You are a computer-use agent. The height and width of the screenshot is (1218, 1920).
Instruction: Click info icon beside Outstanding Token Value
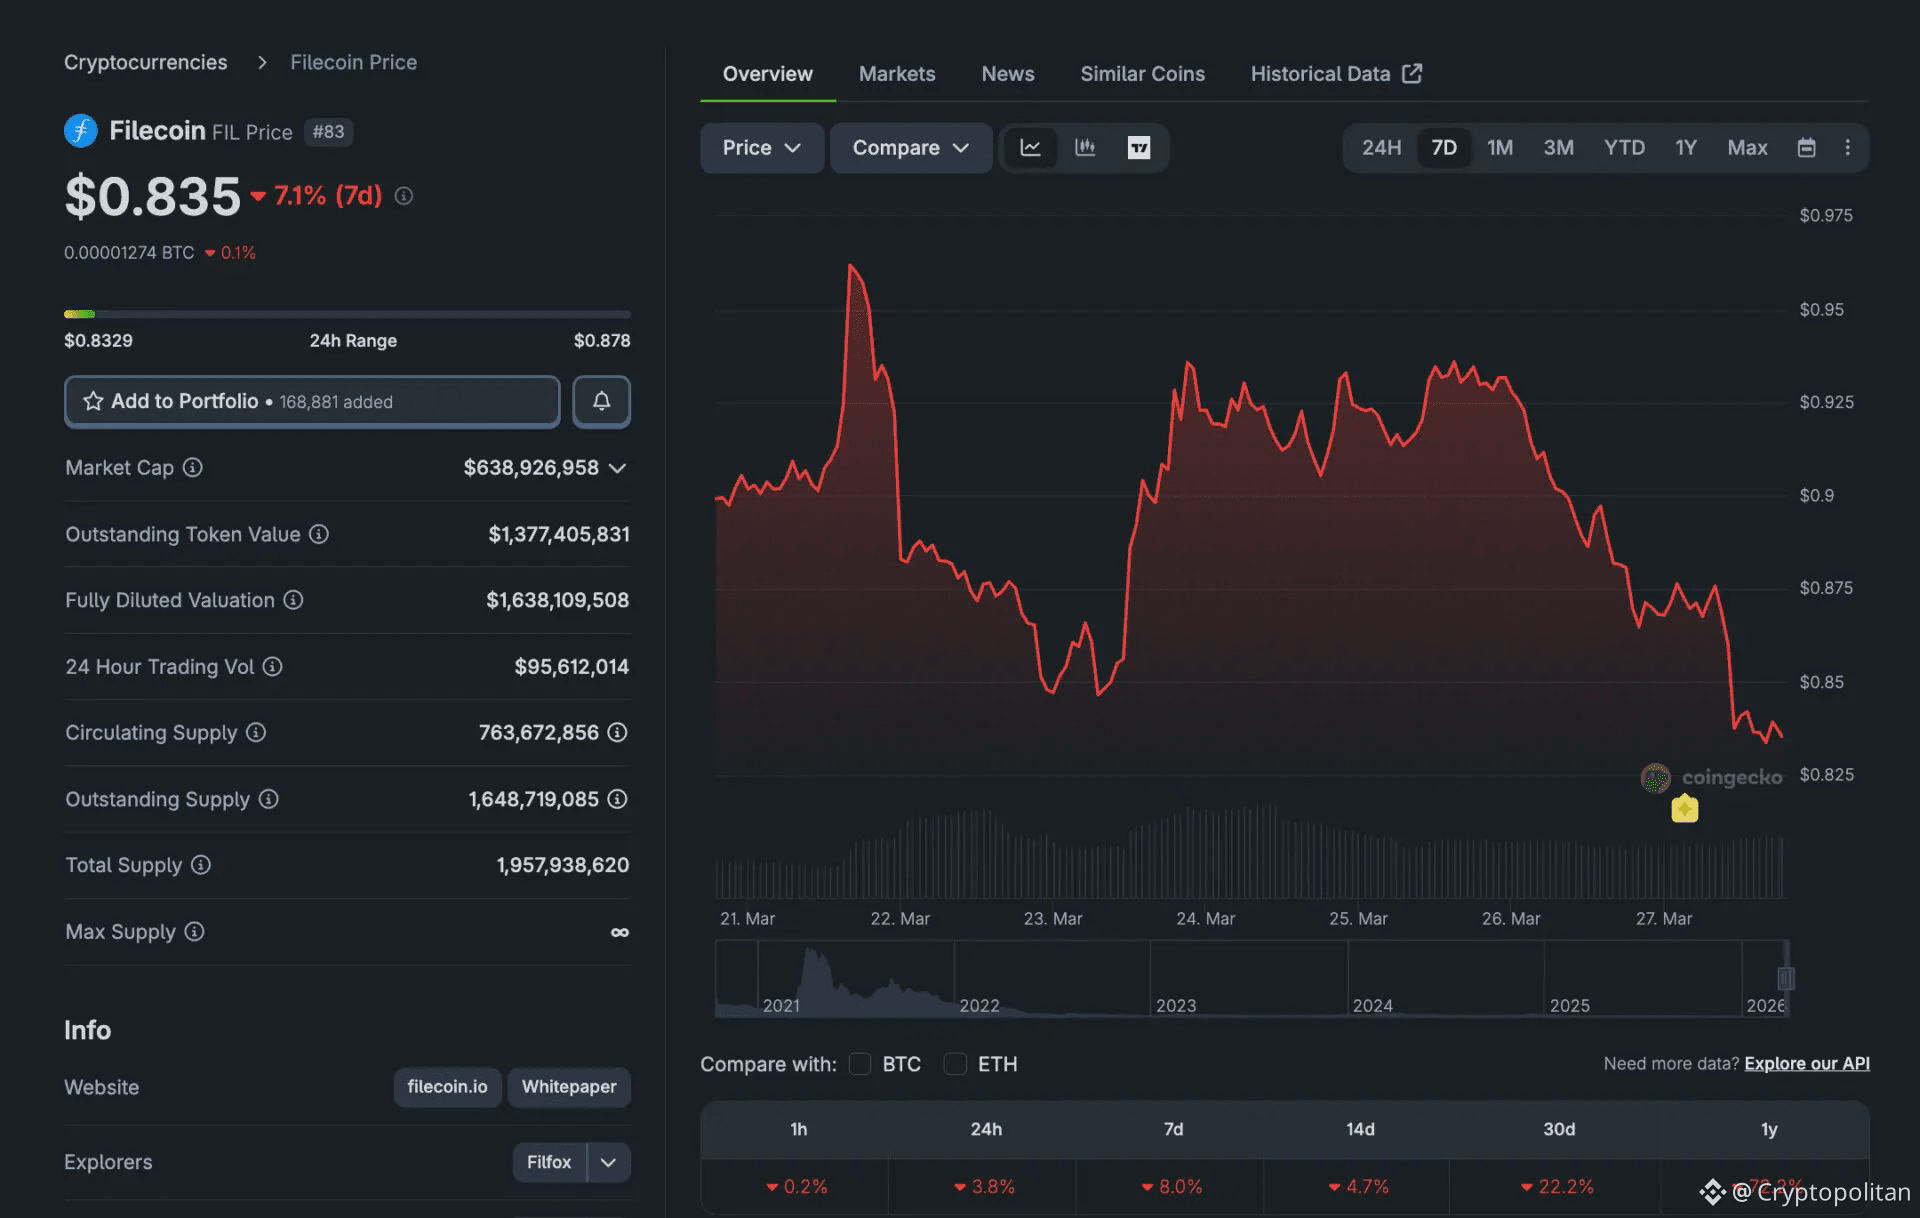tap(319, 534)
